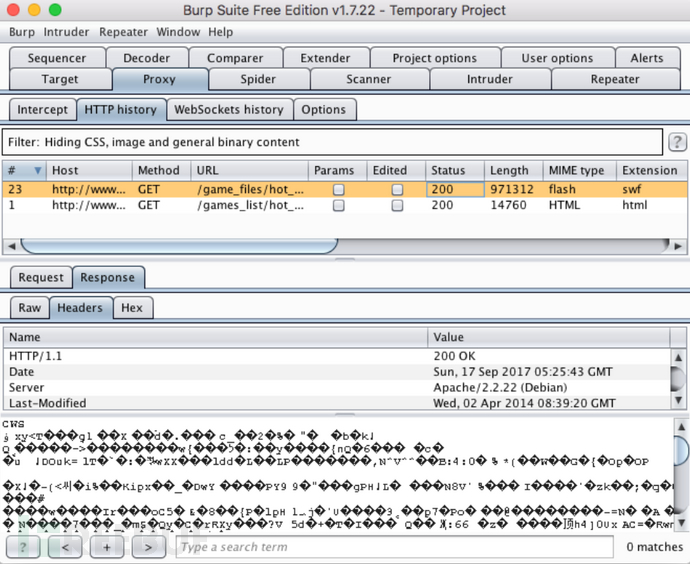Image resolution: width=690 pixels, height=564 pixels.
Task: Sort history by Status column
Action: coord(455,170)
